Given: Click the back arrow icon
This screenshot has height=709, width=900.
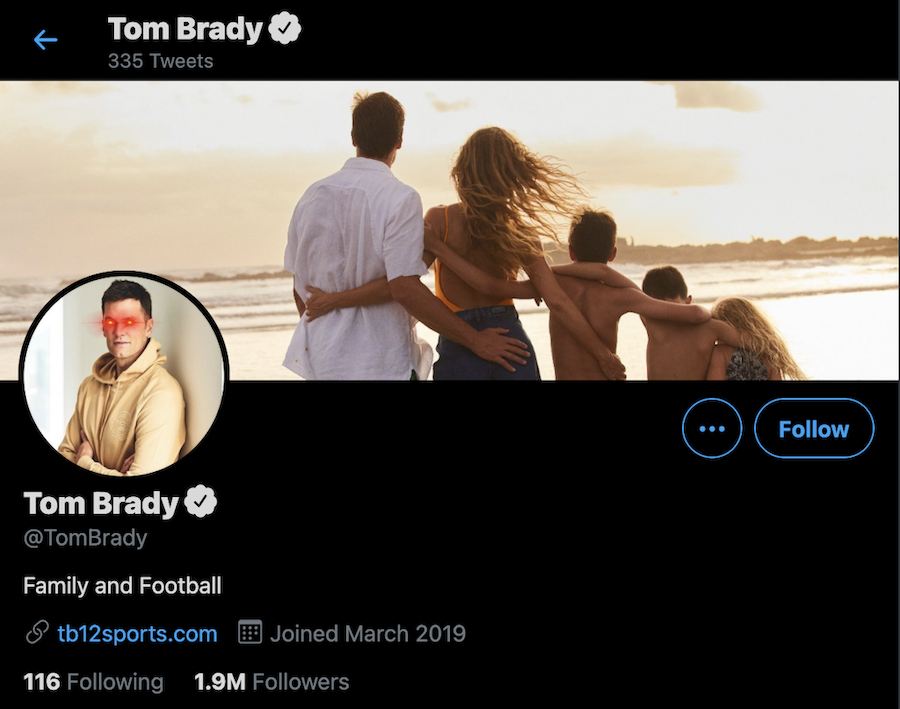Looking at the screenshot, I should pos(46,40).
